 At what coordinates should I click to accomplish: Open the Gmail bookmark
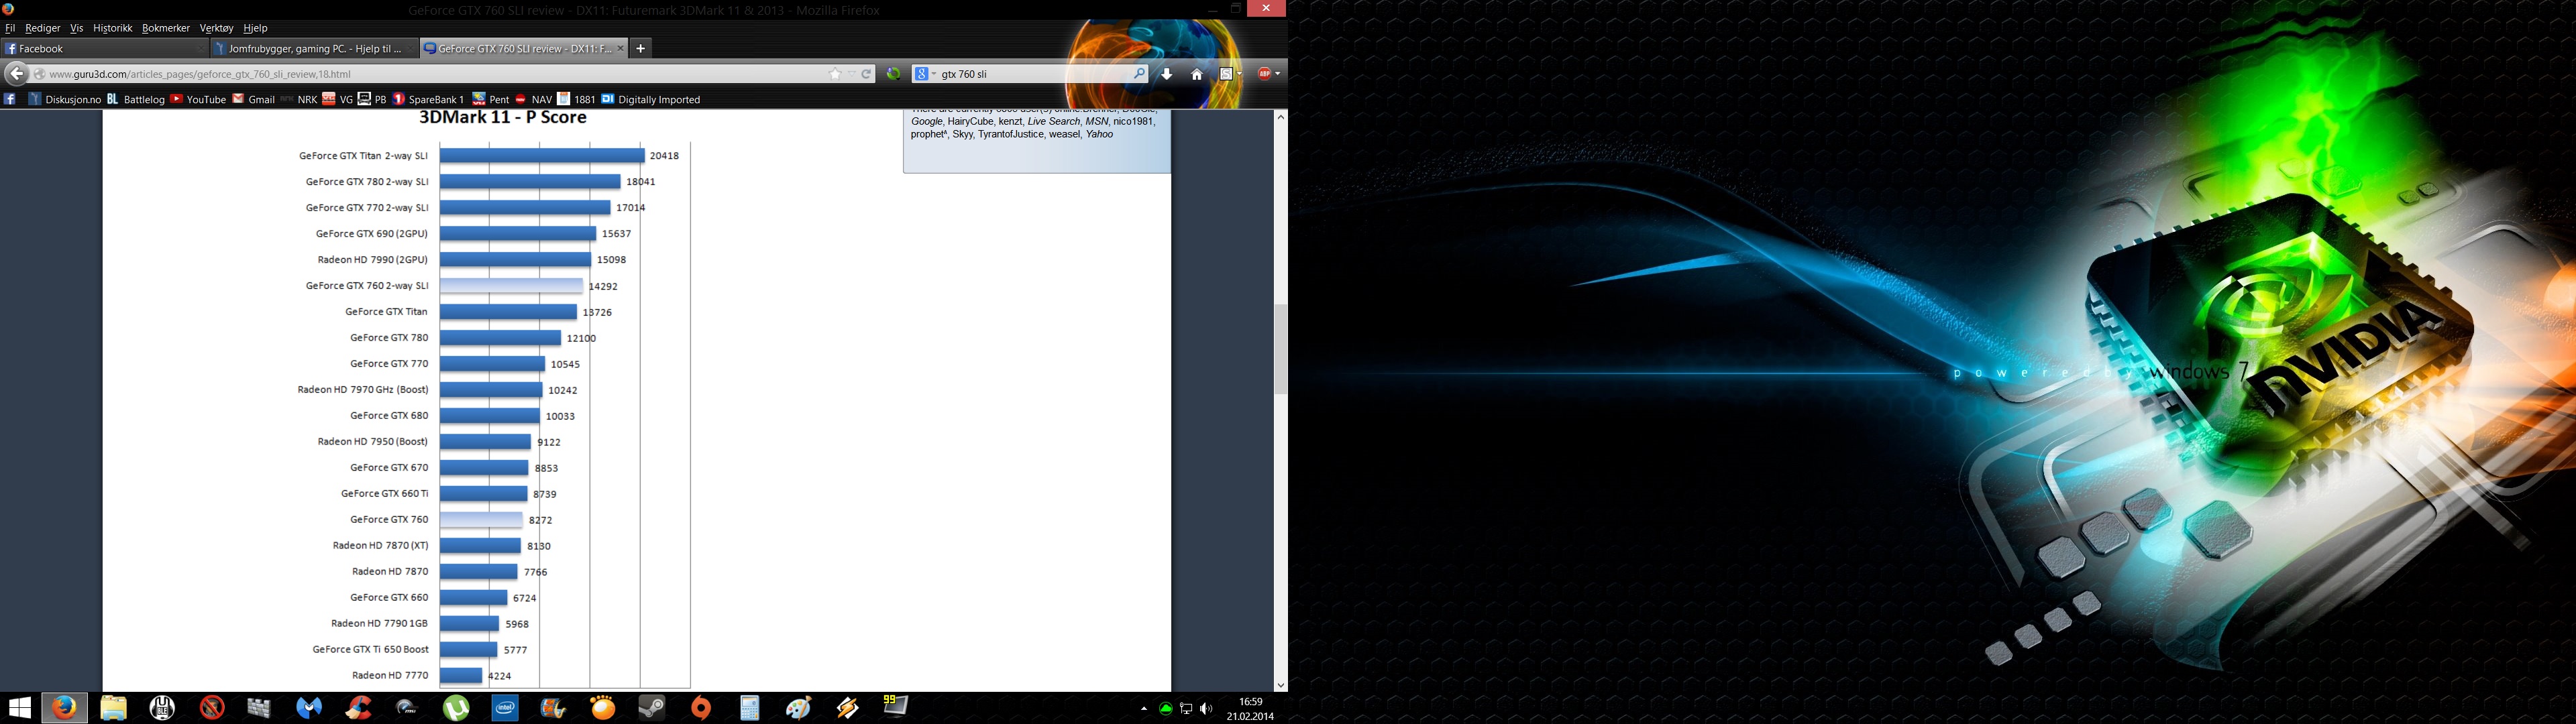[254, 99]
